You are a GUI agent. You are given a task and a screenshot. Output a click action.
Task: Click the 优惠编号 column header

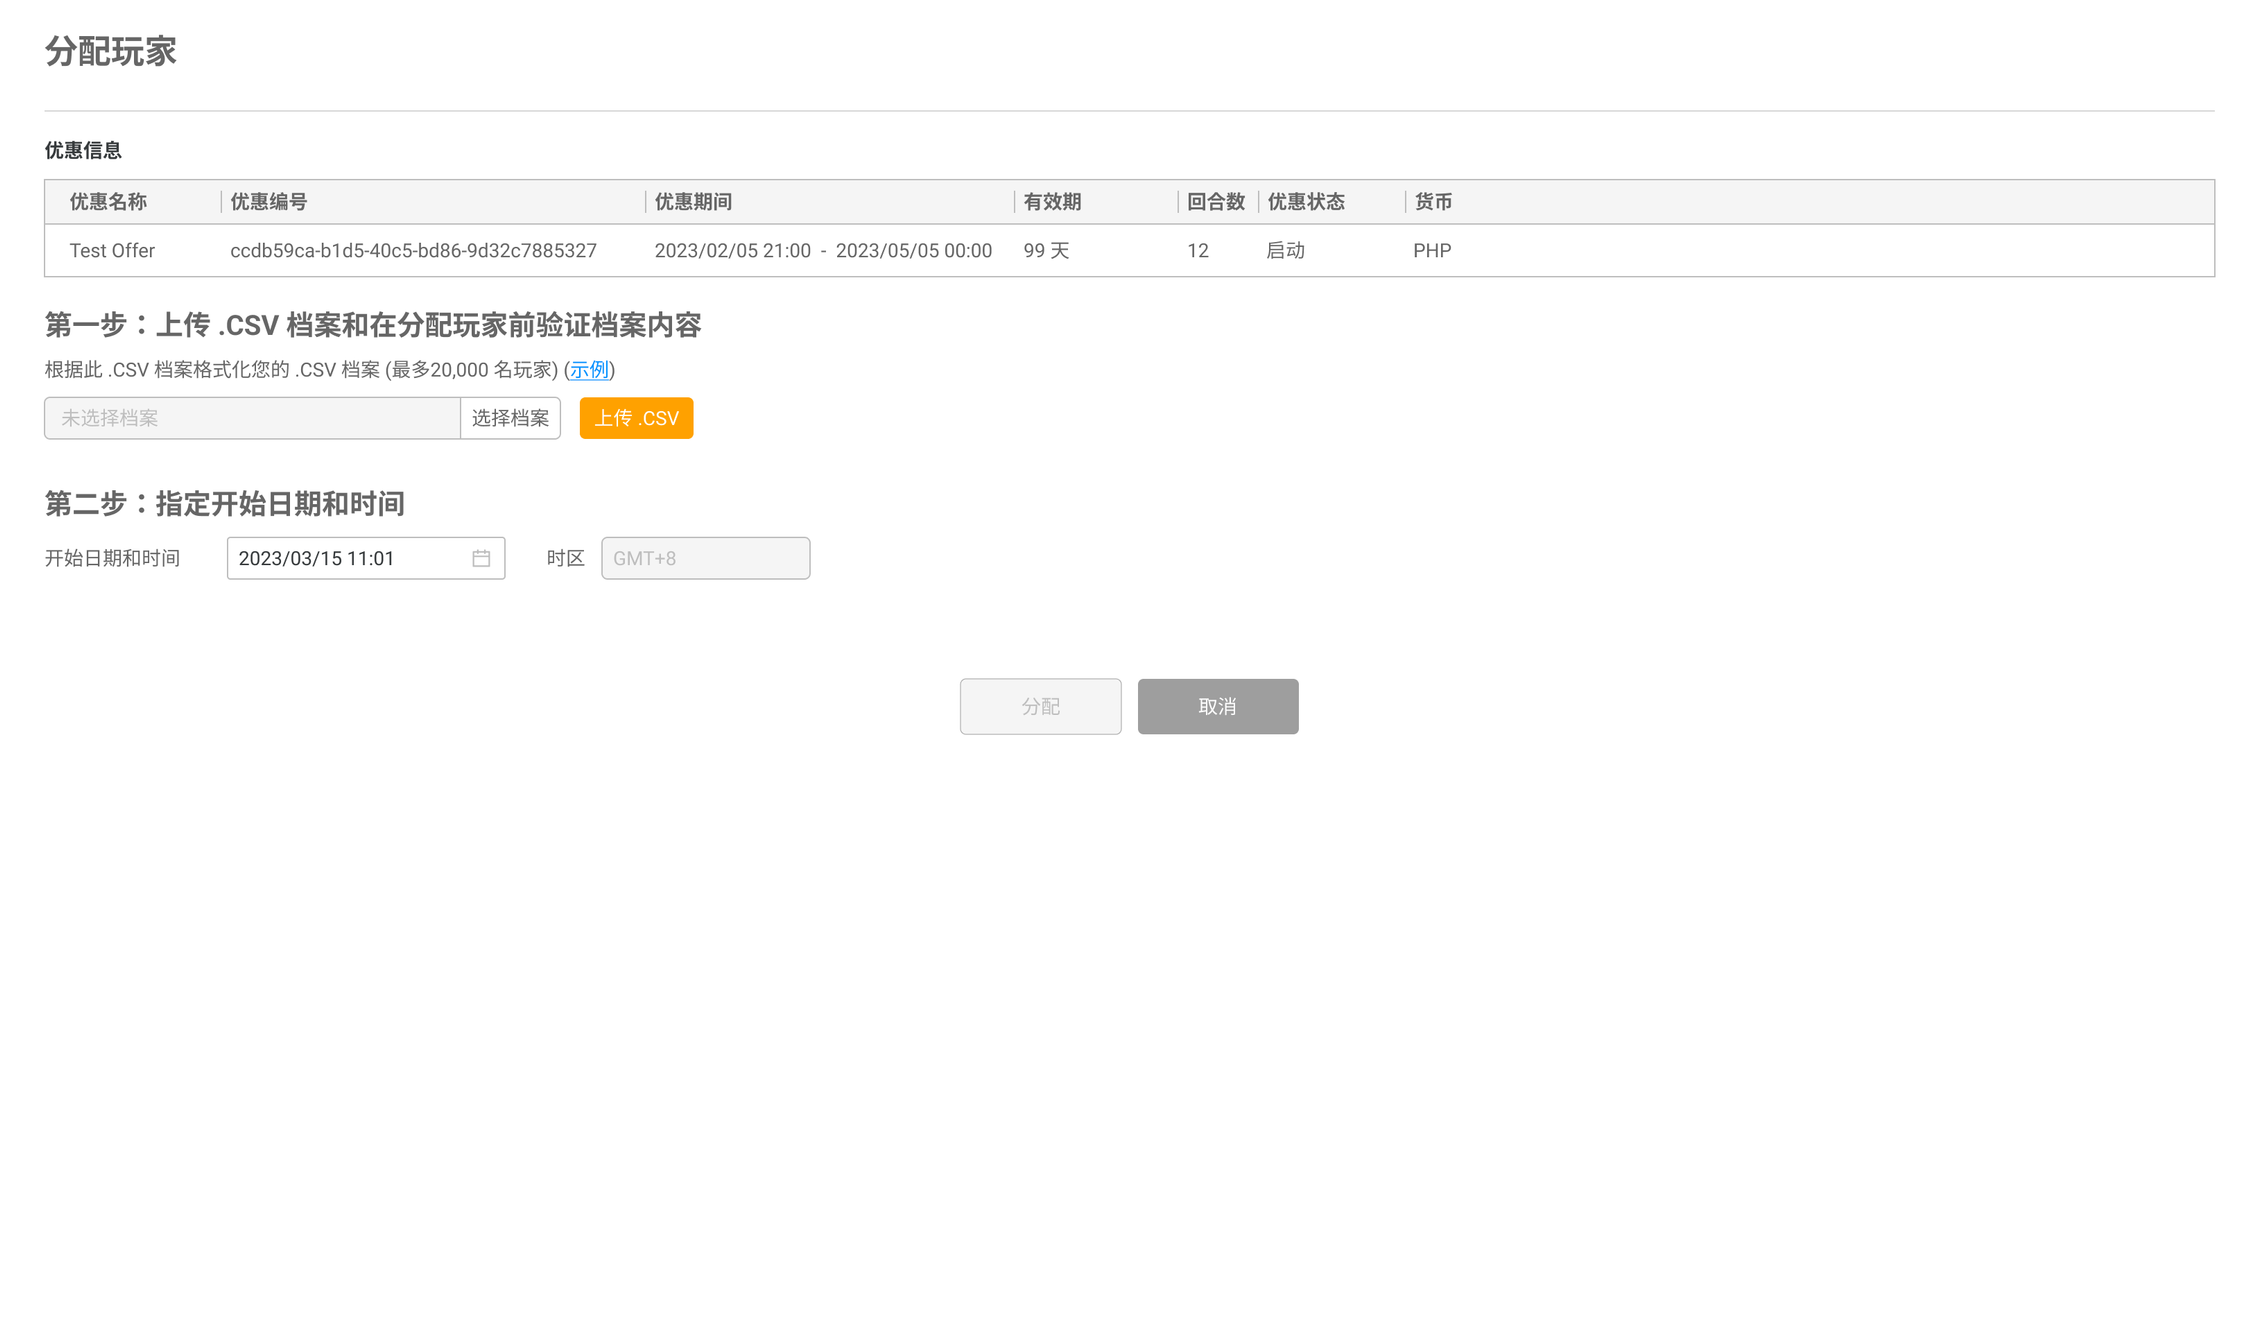268,202
